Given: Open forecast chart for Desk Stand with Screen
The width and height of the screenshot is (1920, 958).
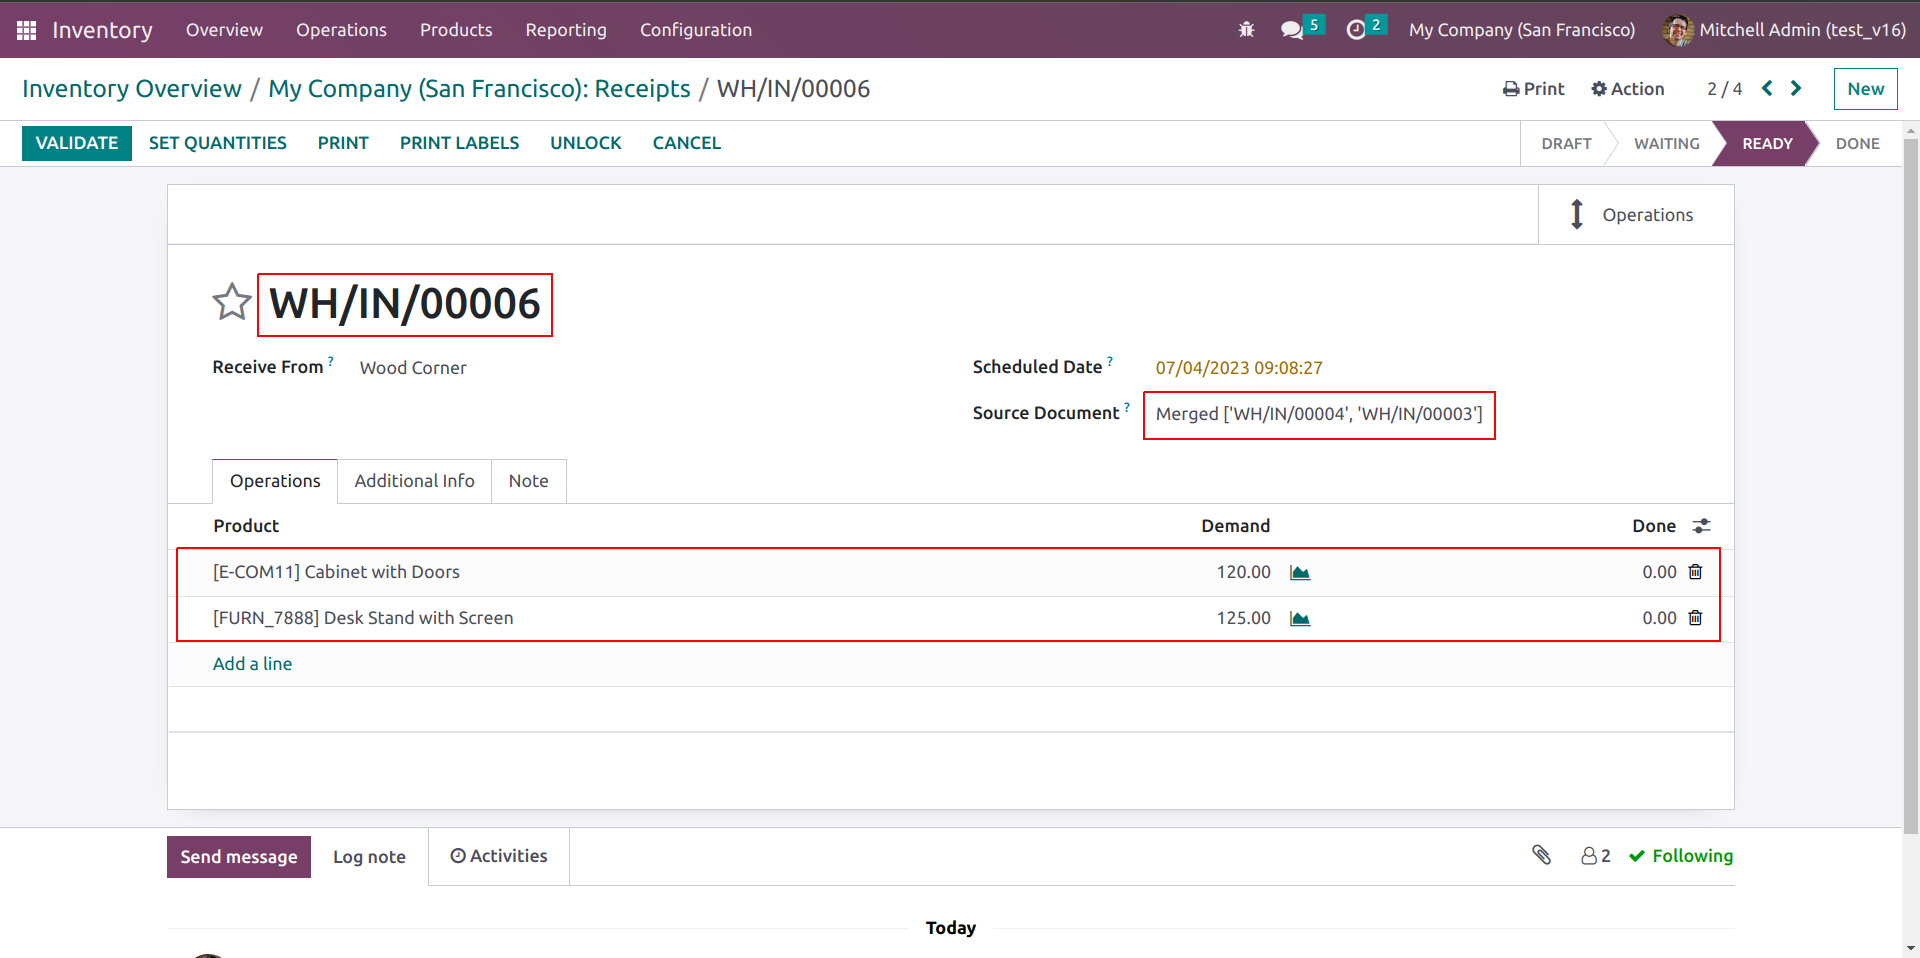Looking at the screenshot, I should [x=1300, y=618].
